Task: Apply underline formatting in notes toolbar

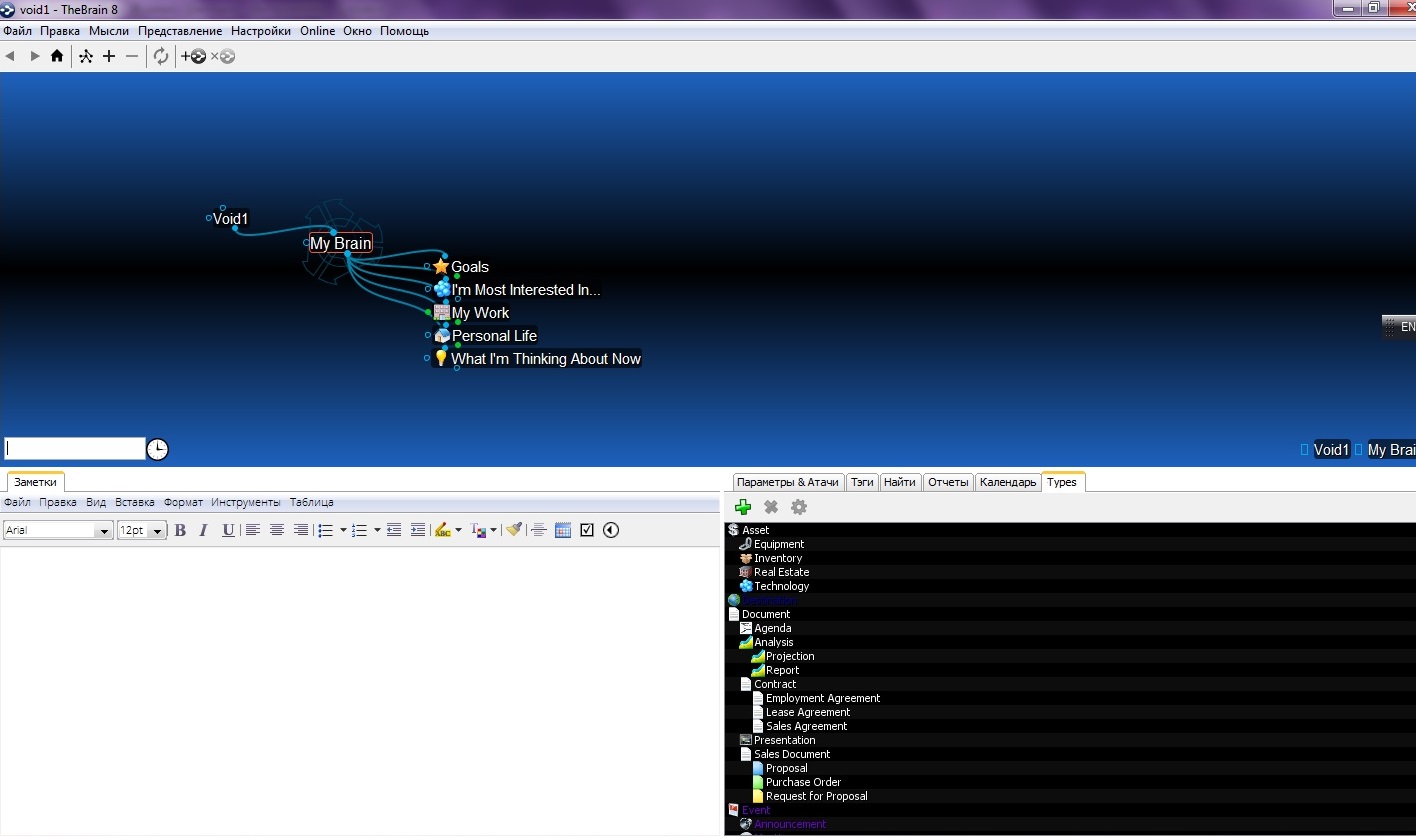Action: coord(228,530)
